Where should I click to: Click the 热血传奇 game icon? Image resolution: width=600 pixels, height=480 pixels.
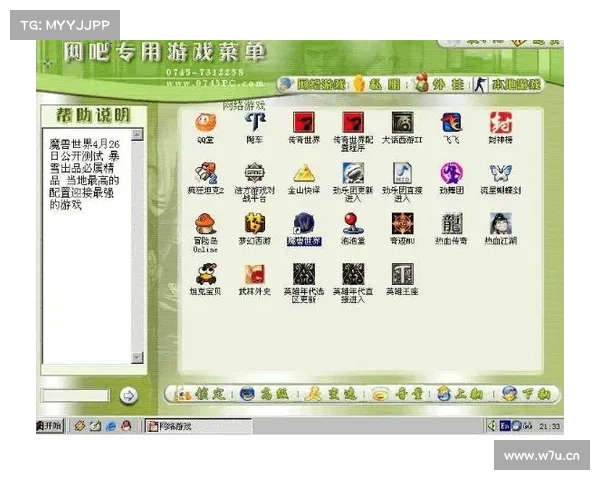point(452,224)
